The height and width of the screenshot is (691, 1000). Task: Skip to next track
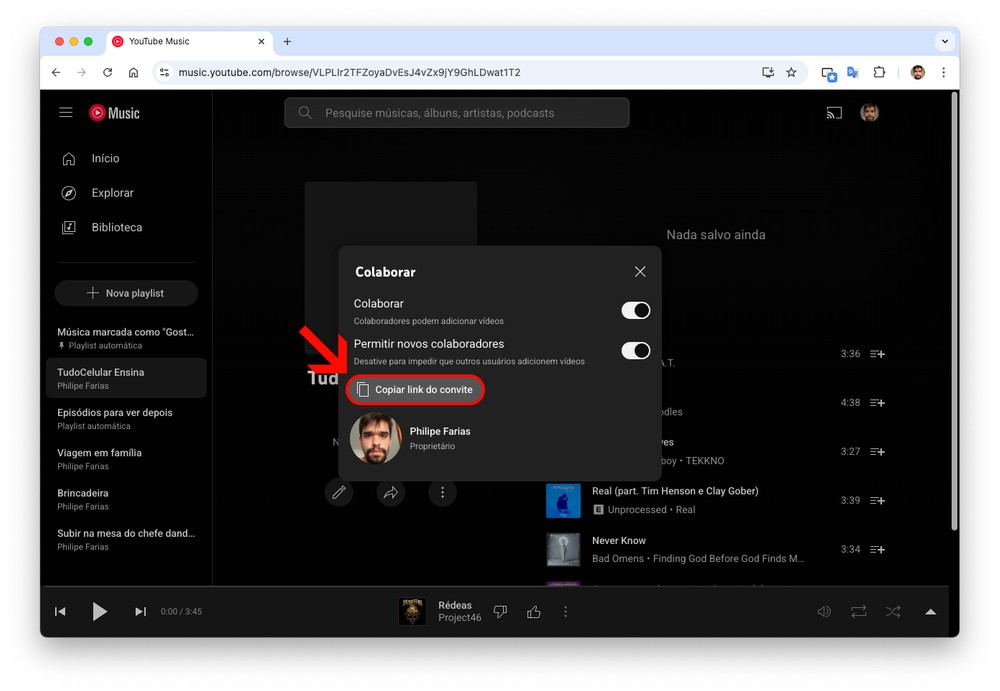pos(140,612)
